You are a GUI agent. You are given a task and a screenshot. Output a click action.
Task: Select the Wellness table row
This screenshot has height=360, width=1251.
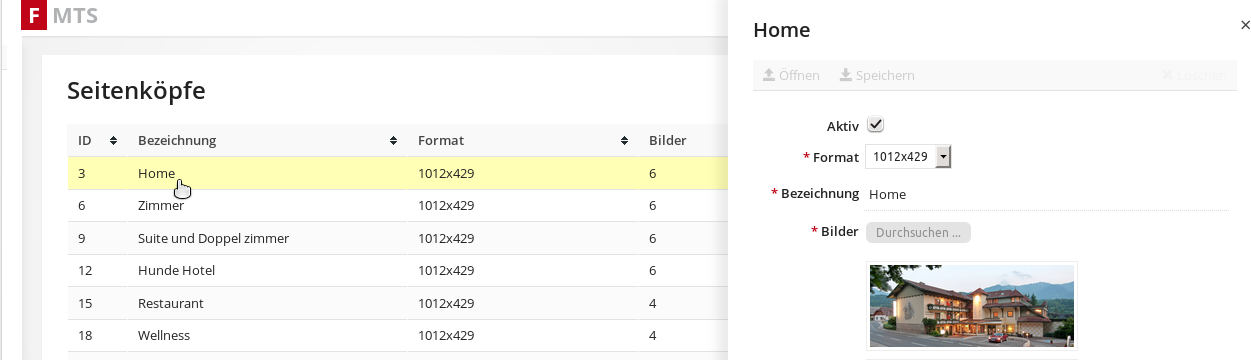click(x=397, y=335)
